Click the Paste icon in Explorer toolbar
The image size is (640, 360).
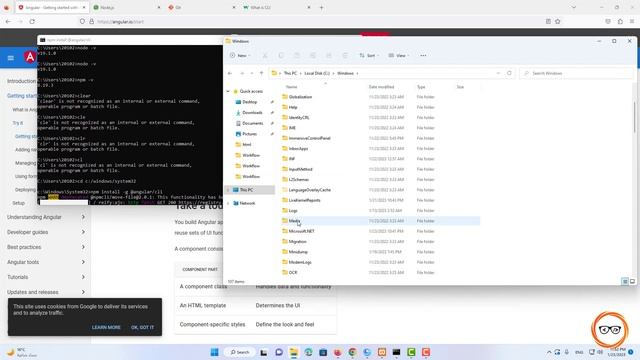click(297, 56)
